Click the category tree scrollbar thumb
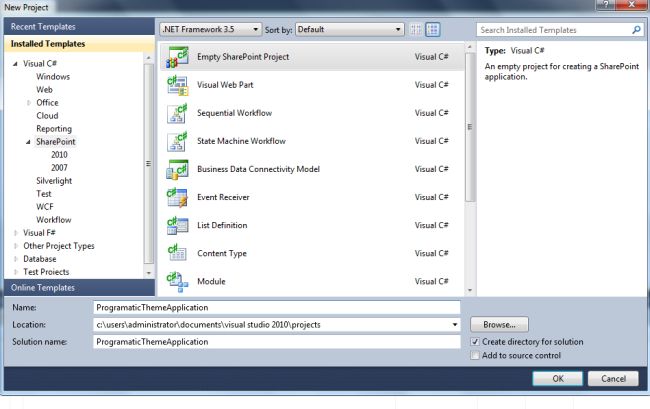650x409 pixels. pos(148,163)
